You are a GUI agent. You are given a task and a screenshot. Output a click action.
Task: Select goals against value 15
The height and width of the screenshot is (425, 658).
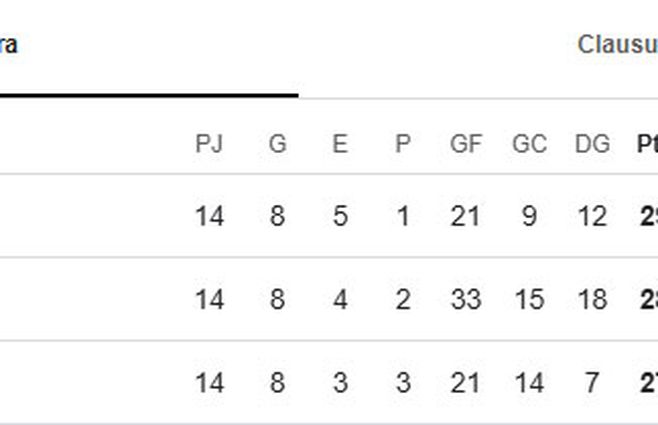(529, 300)
